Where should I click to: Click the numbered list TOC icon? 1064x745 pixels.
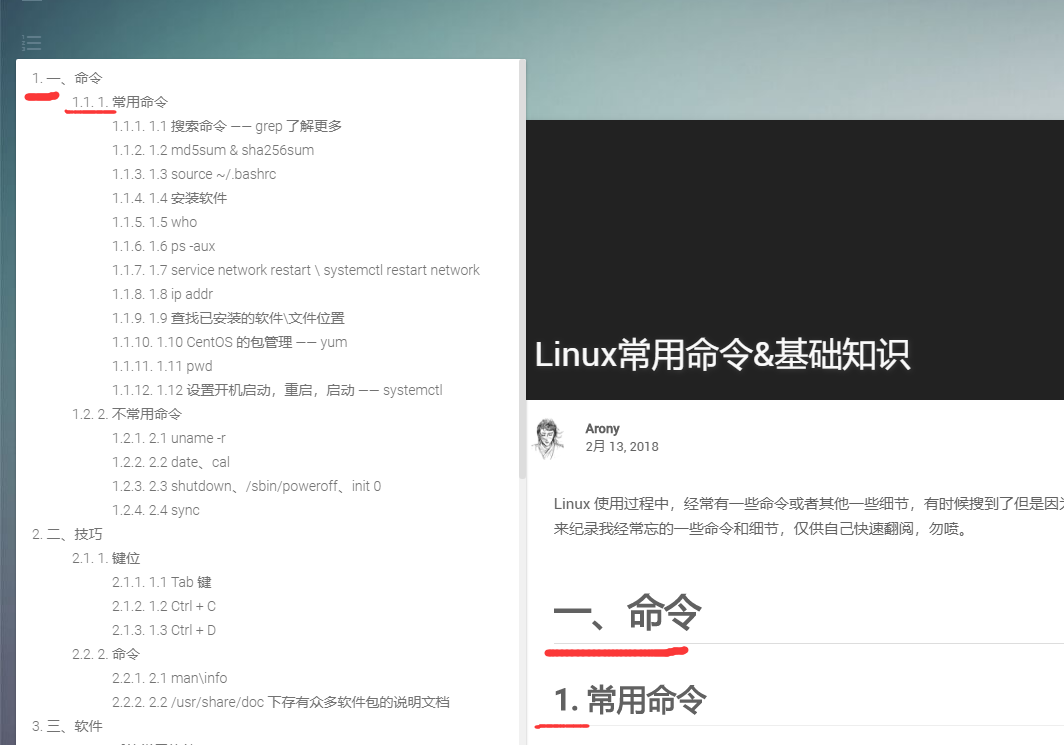click(31, 43)
